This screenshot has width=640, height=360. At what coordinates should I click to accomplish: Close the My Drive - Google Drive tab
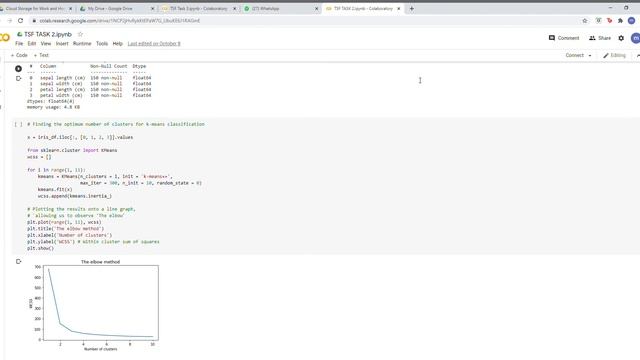(153, 9)
